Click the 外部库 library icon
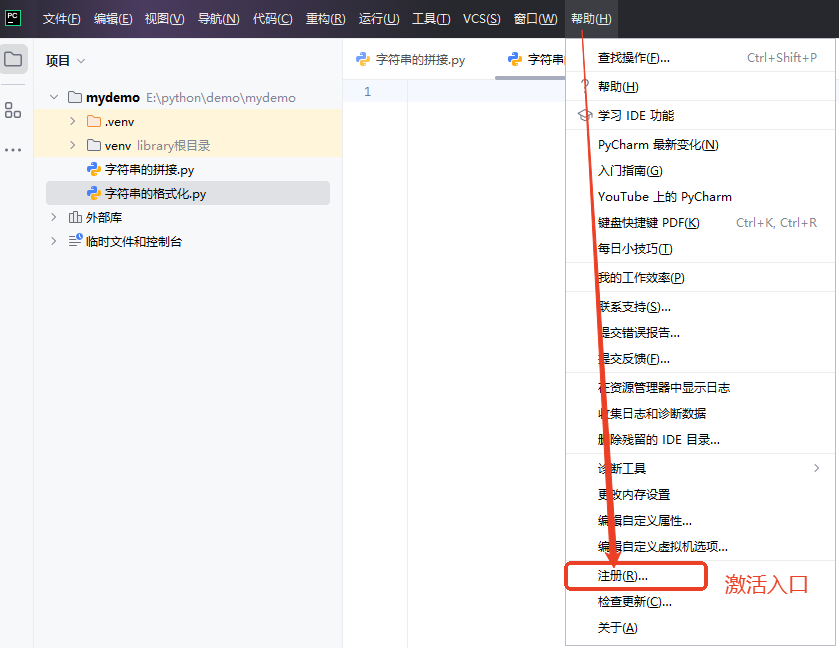839x648 pixels. (x=75, y=218)
